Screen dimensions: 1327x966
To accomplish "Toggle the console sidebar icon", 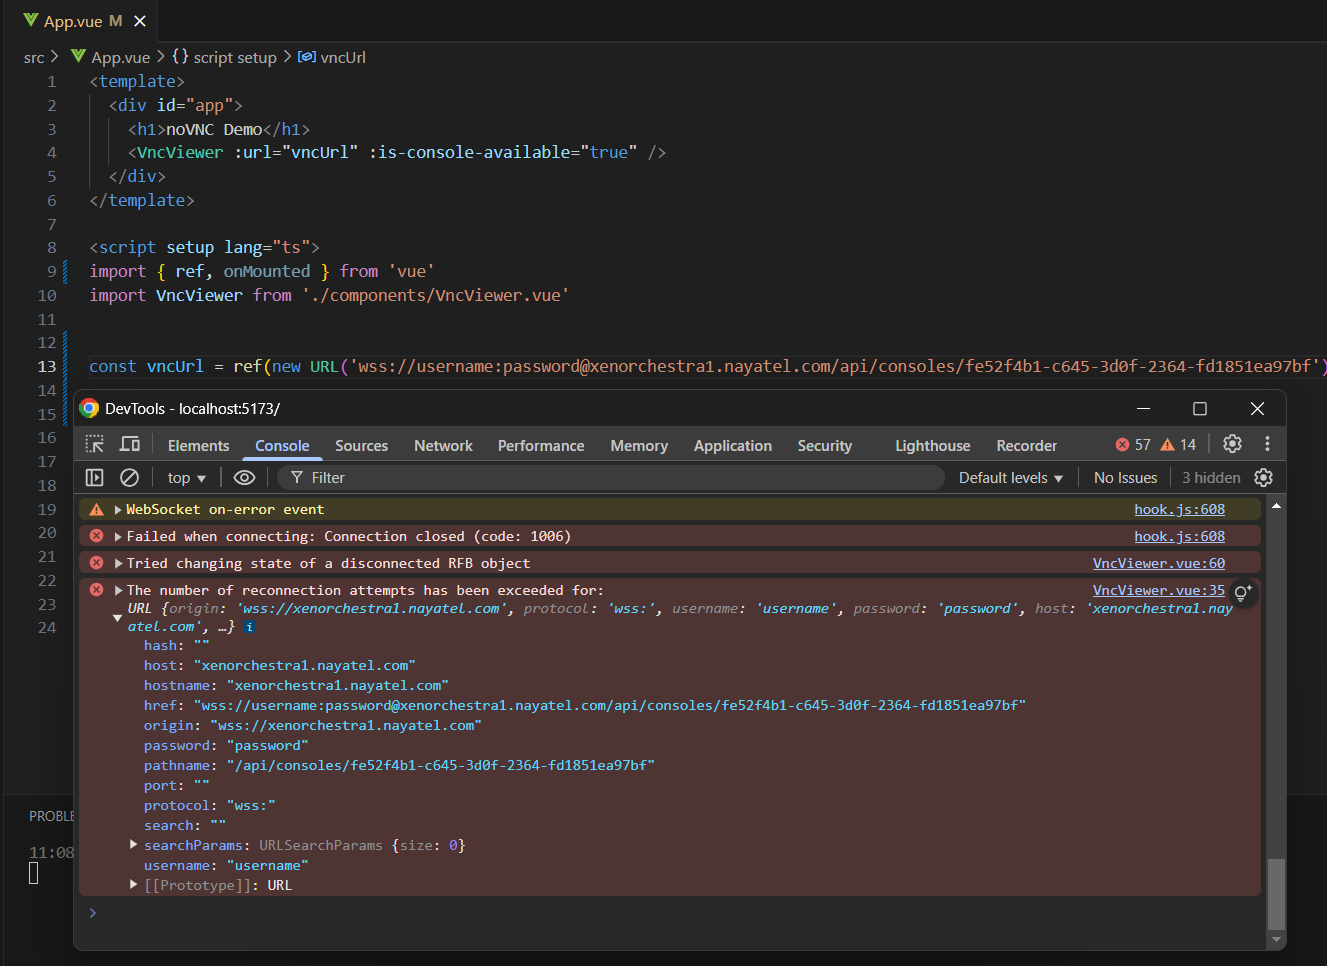I will (x=95, y=478).
